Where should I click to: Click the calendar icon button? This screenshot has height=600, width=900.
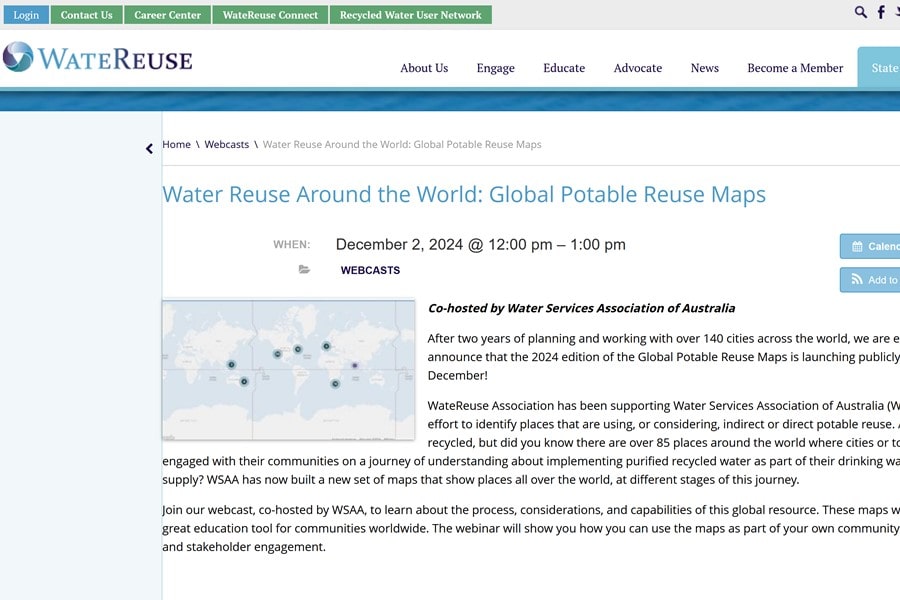pos(857,246)
